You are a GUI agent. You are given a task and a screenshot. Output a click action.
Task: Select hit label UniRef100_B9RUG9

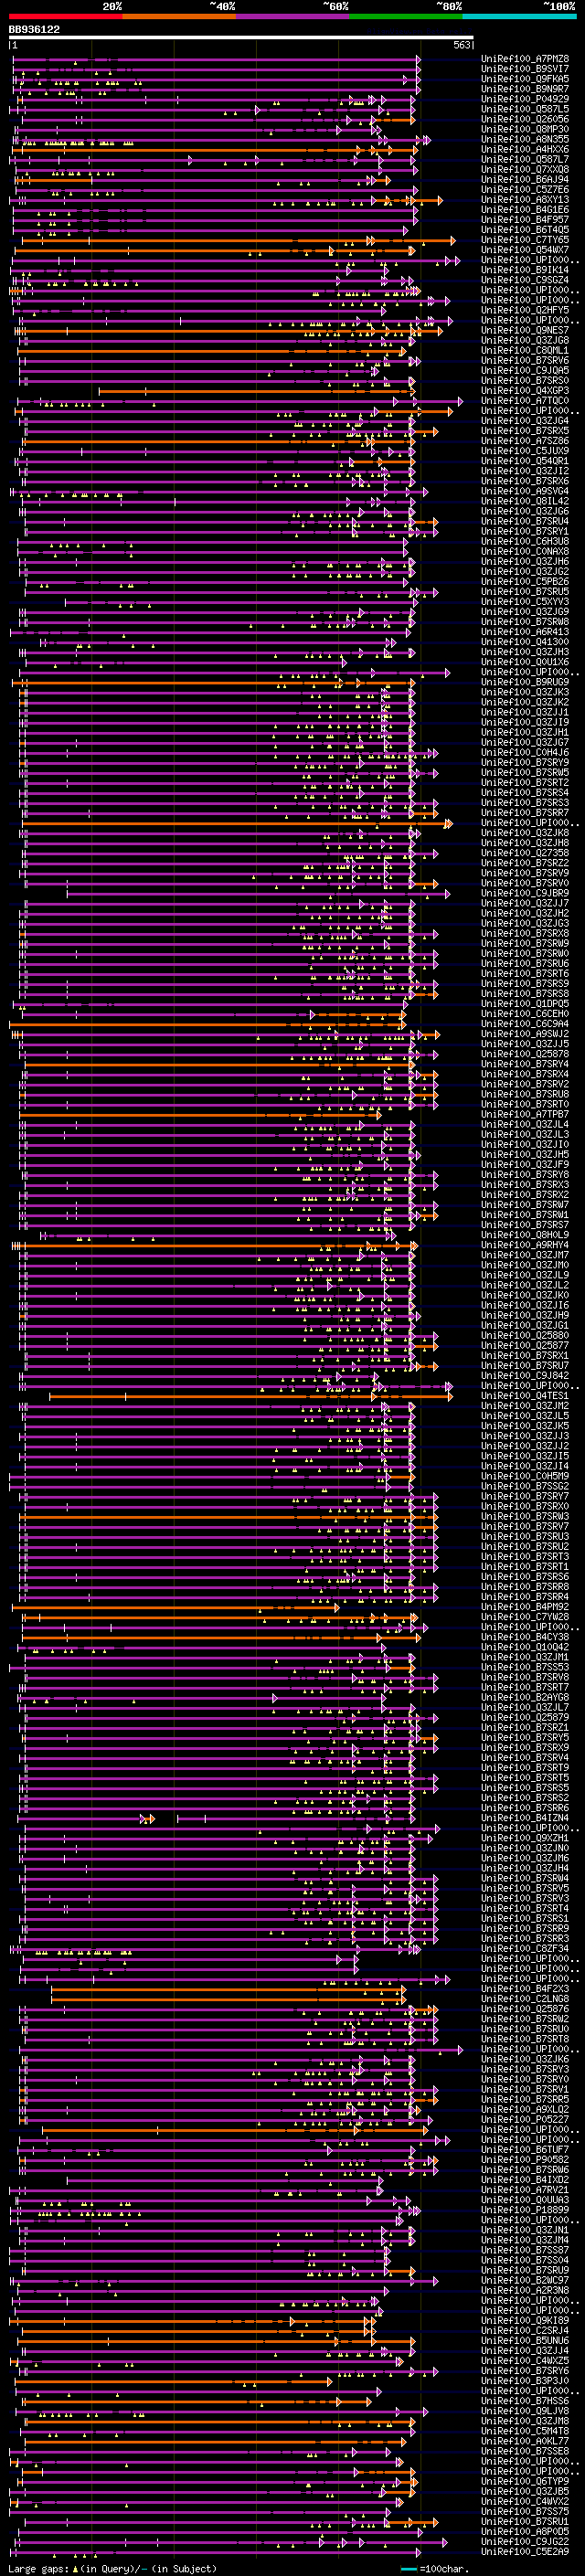[x=525, y=682]
